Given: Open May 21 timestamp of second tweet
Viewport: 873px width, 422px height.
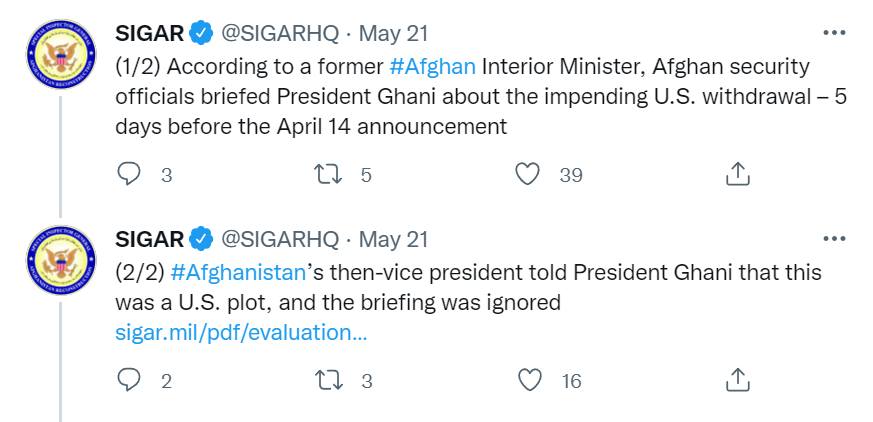Looking at the screenshot, I should pyautogui.click(x=393, y=239).
